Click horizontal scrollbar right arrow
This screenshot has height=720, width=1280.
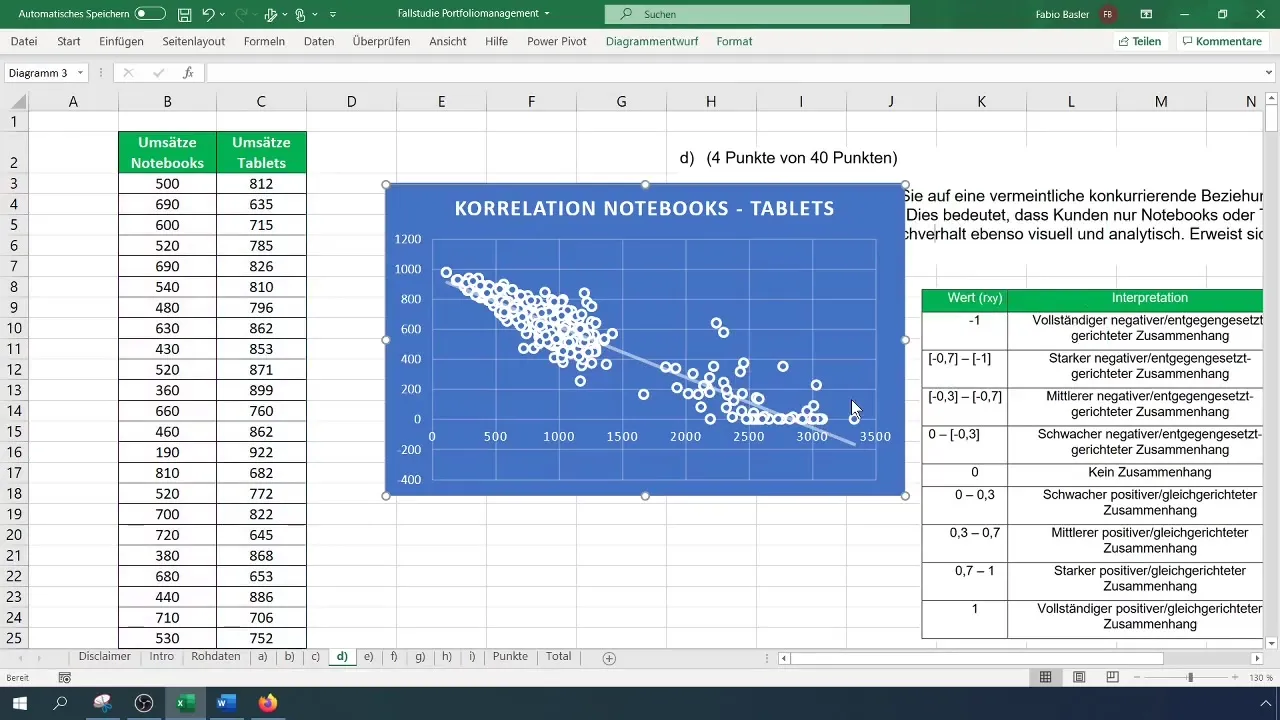(x=1257, y=658)
